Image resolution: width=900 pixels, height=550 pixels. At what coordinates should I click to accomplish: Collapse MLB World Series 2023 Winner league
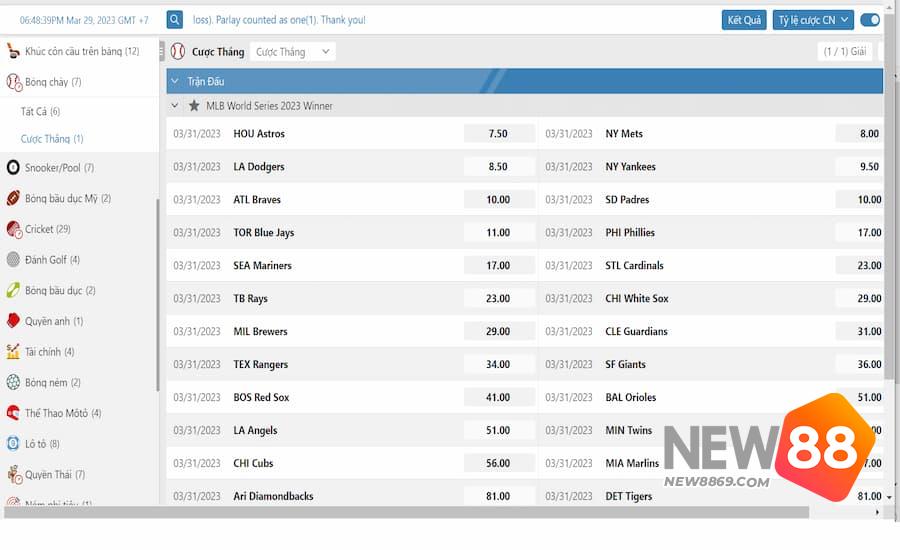(175, 106)
